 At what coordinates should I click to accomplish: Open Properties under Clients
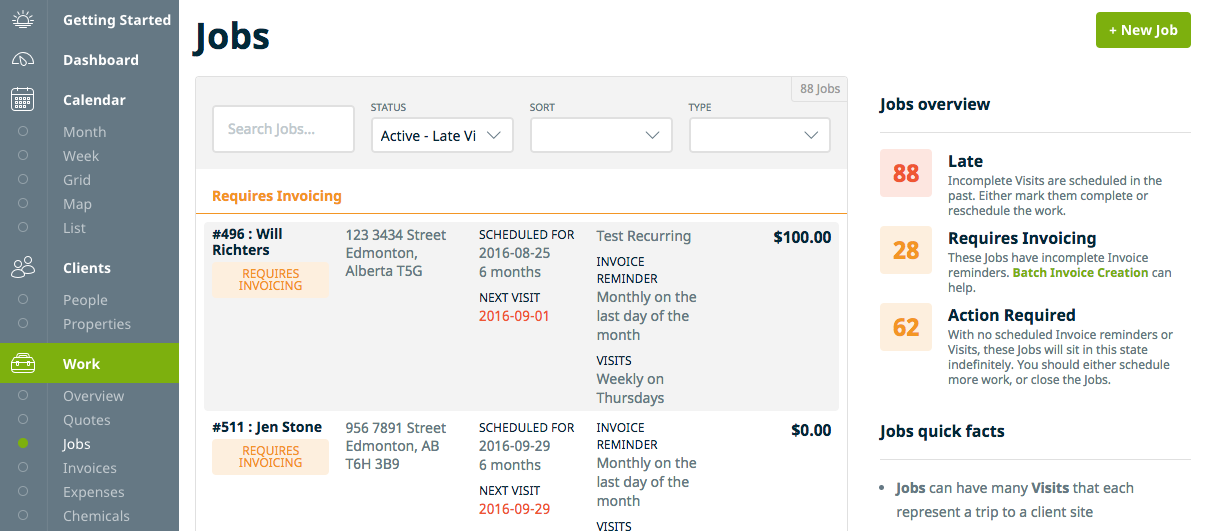[x=97, y=324]
